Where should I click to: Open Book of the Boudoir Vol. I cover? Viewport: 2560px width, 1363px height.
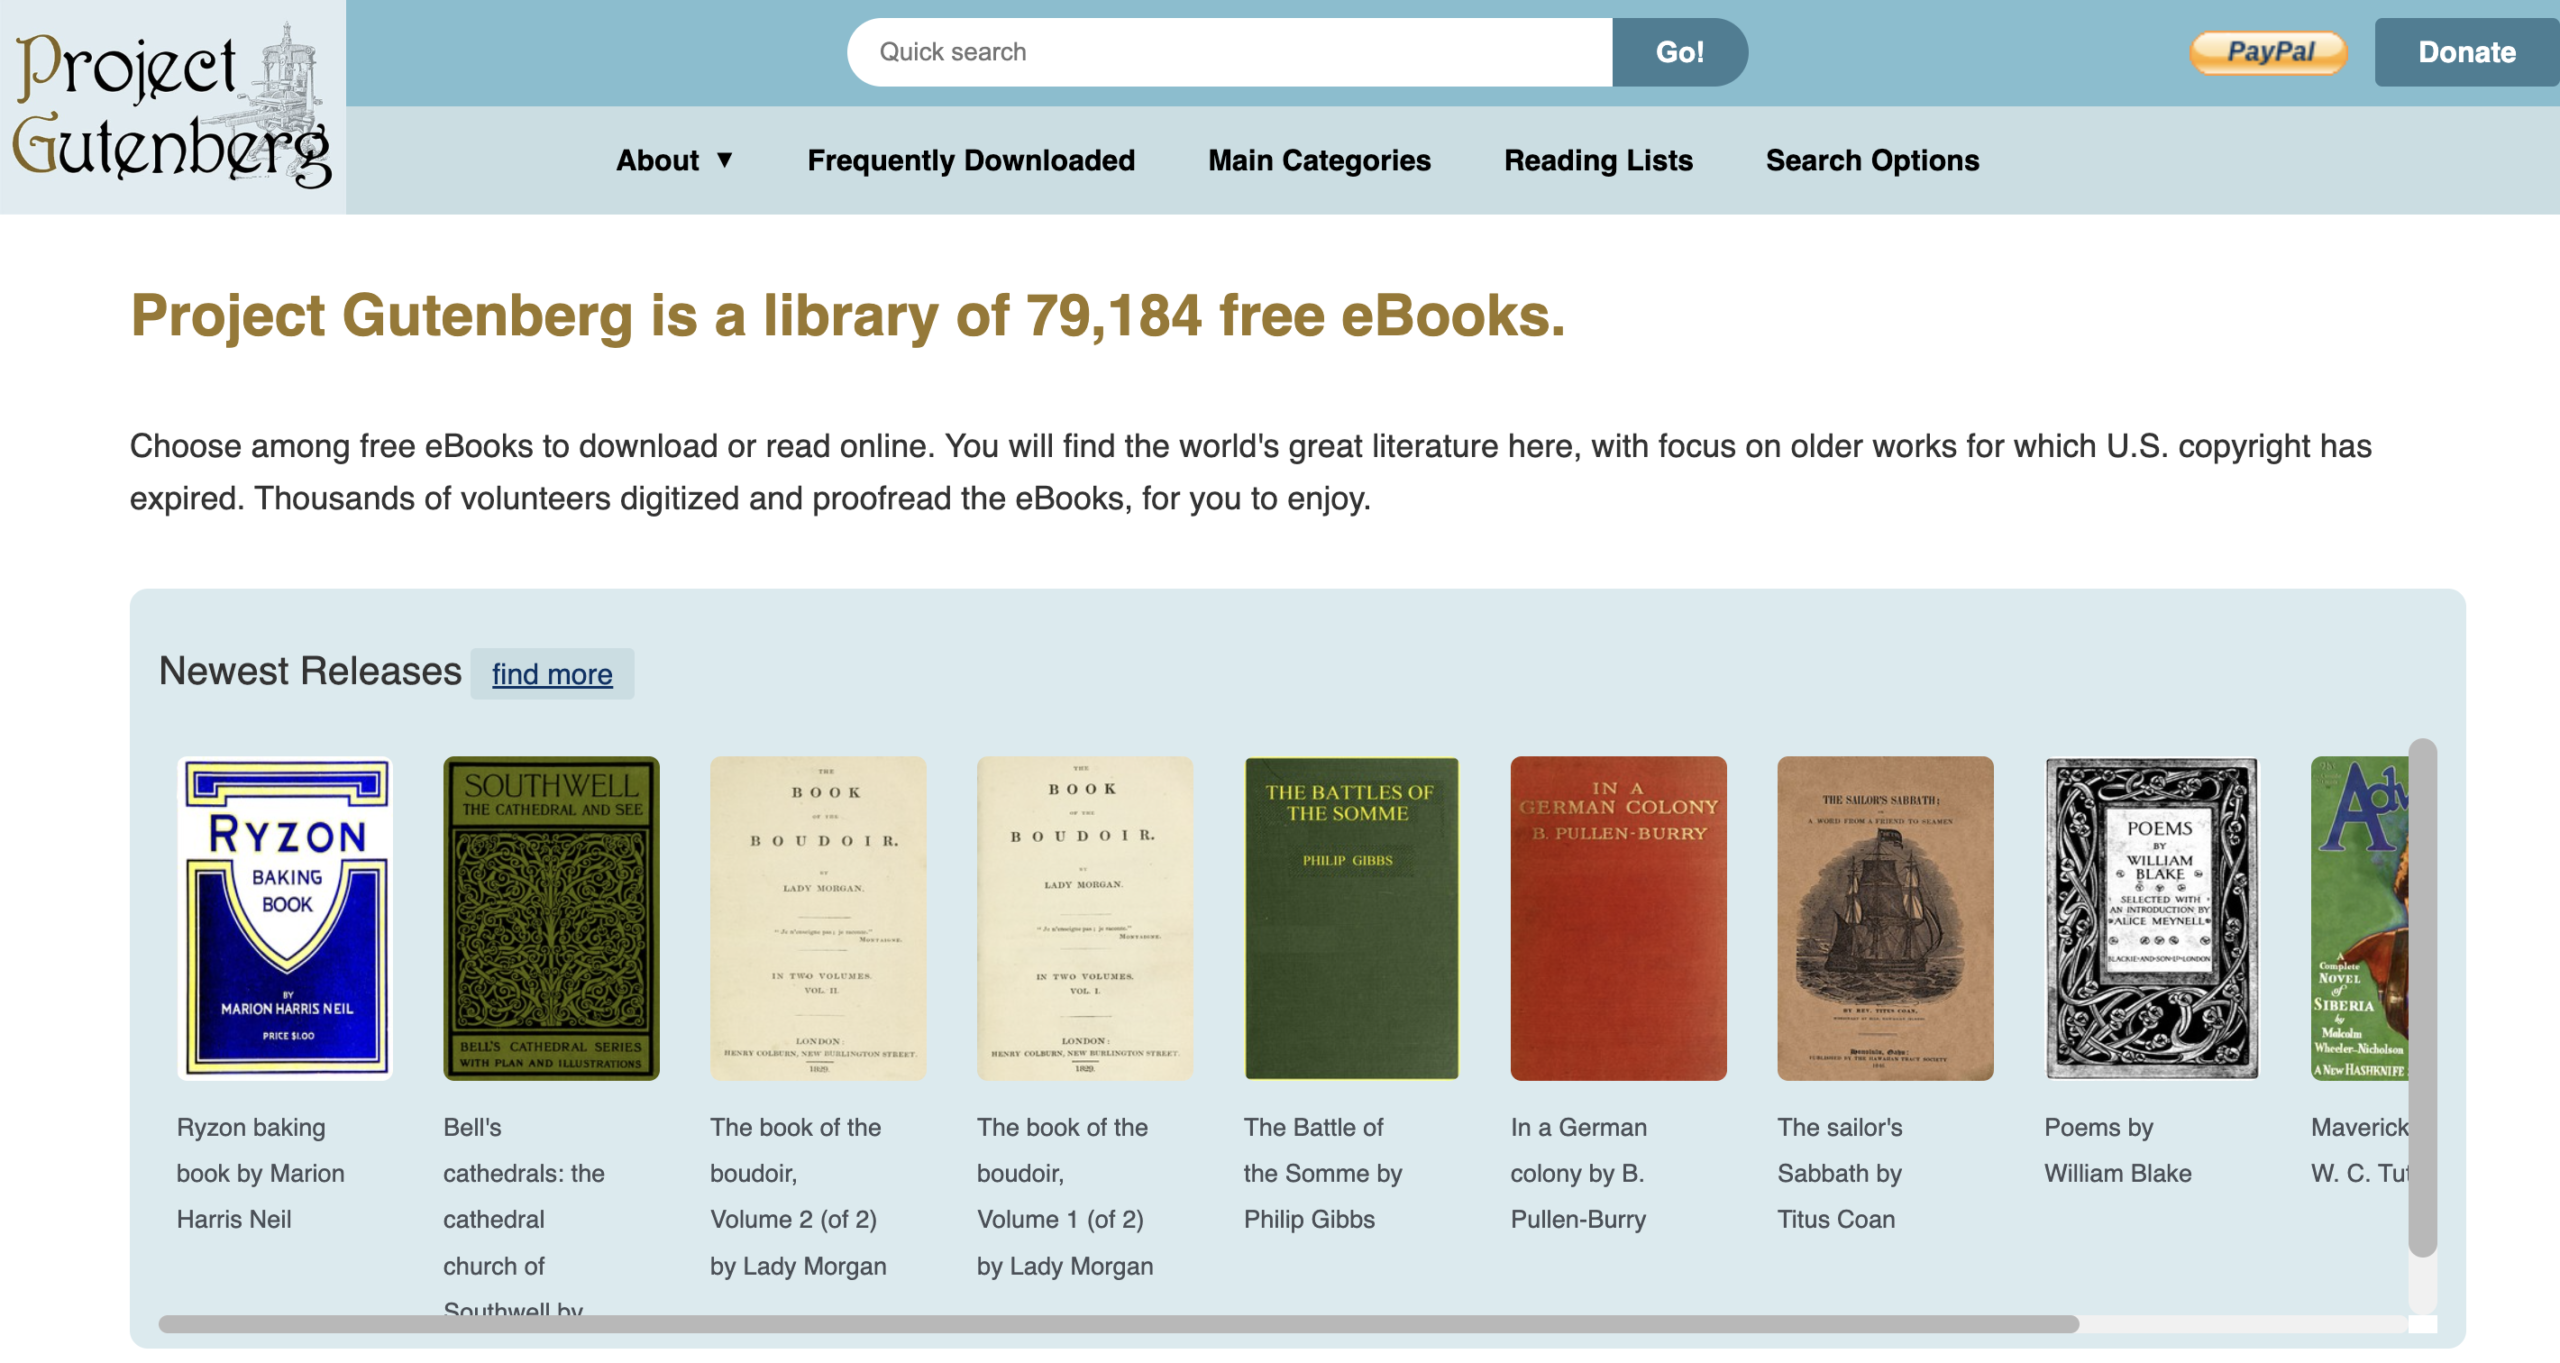(x=1085, y=918)
